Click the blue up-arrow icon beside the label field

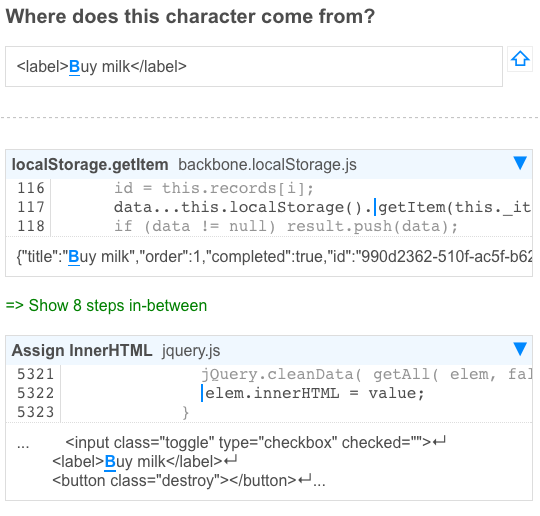(x=520, y=59)
